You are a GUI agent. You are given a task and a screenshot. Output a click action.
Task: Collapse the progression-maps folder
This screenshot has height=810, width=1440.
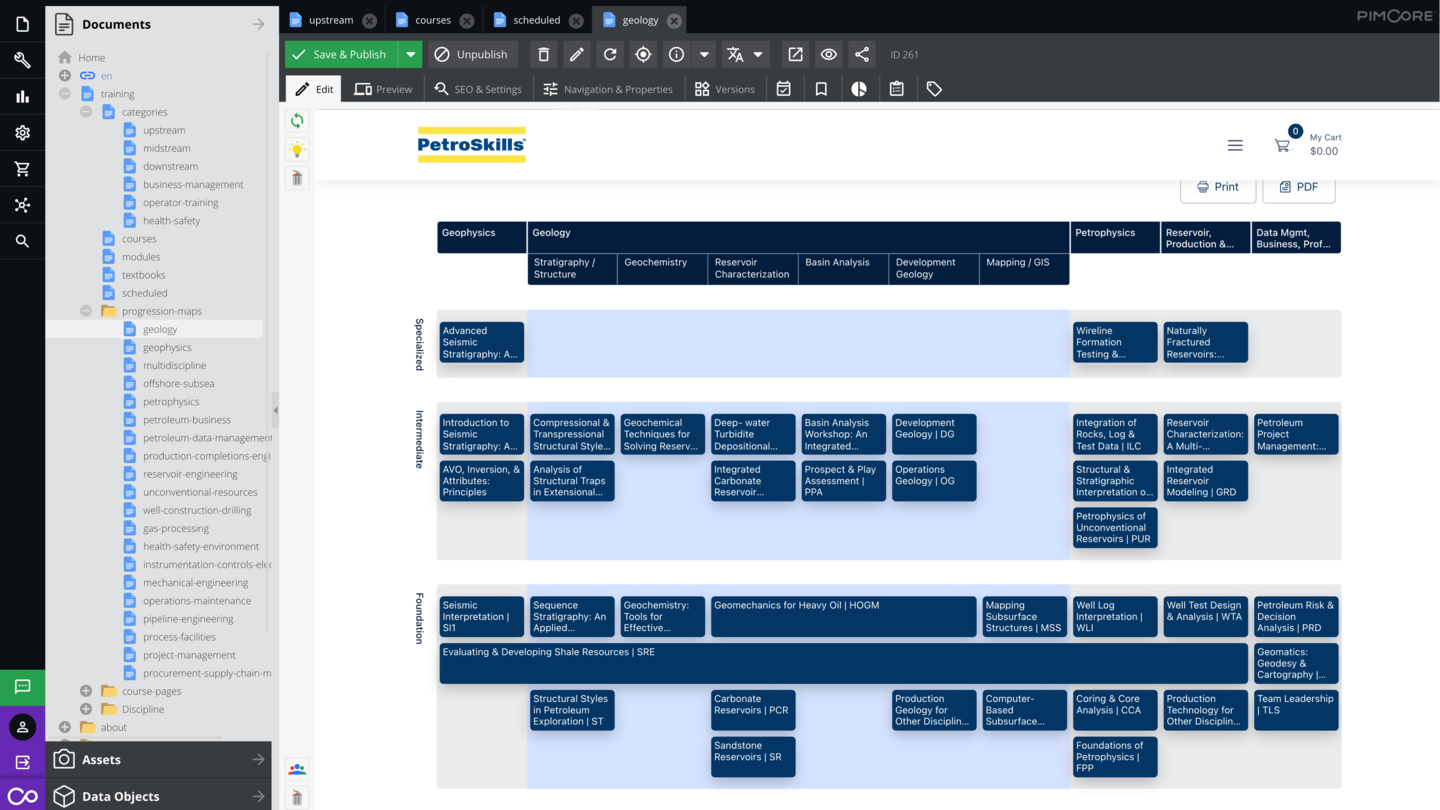point(86,311)
